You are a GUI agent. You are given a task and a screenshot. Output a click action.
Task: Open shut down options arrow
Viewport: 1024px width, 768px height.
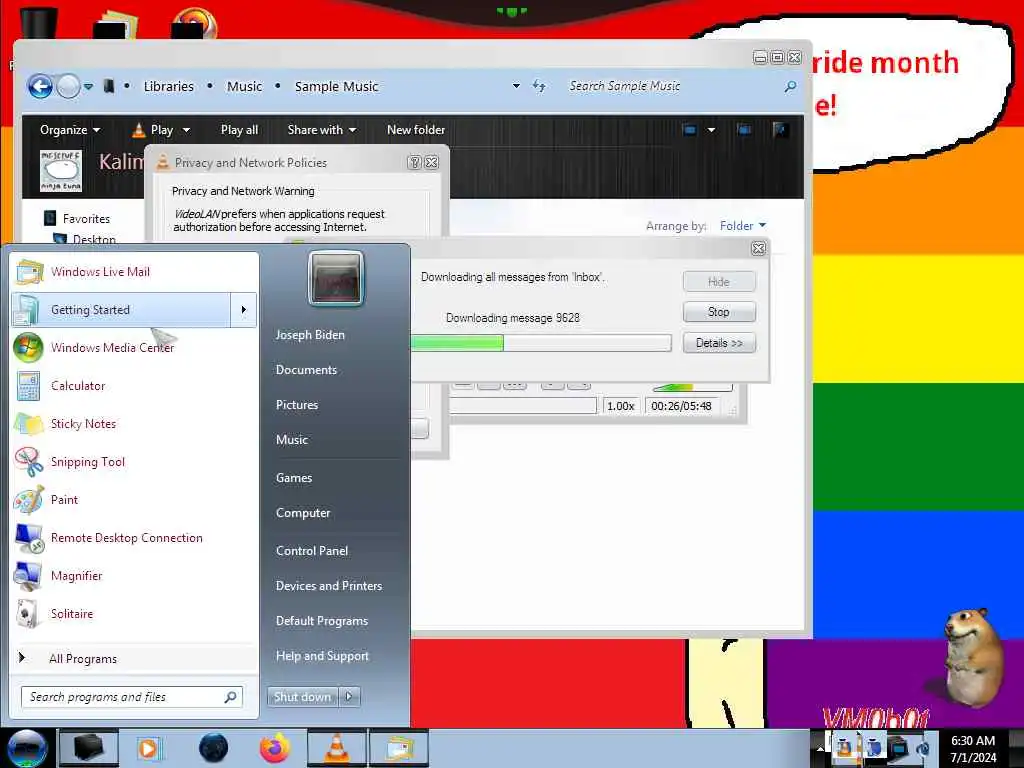349,696
